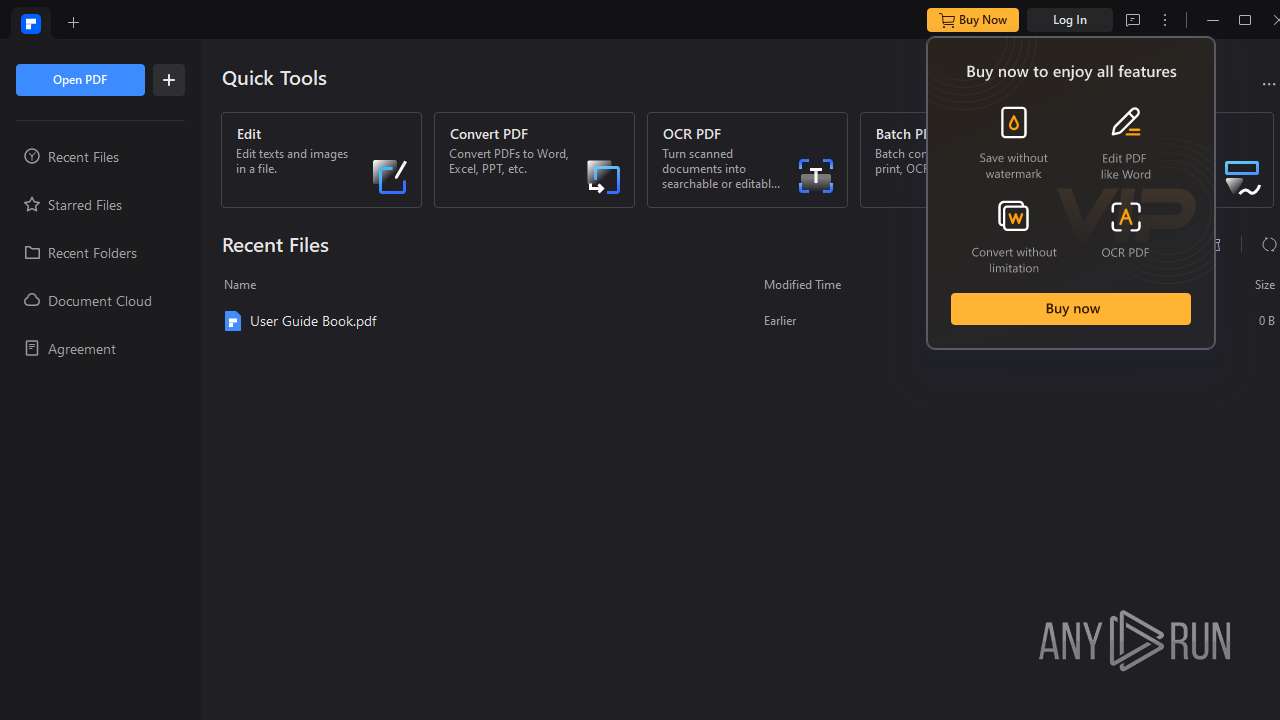The height and width of the screenshot is (720, 1280).
Task: Click the PDFelement home logo tab
Action: coord(31,22)
